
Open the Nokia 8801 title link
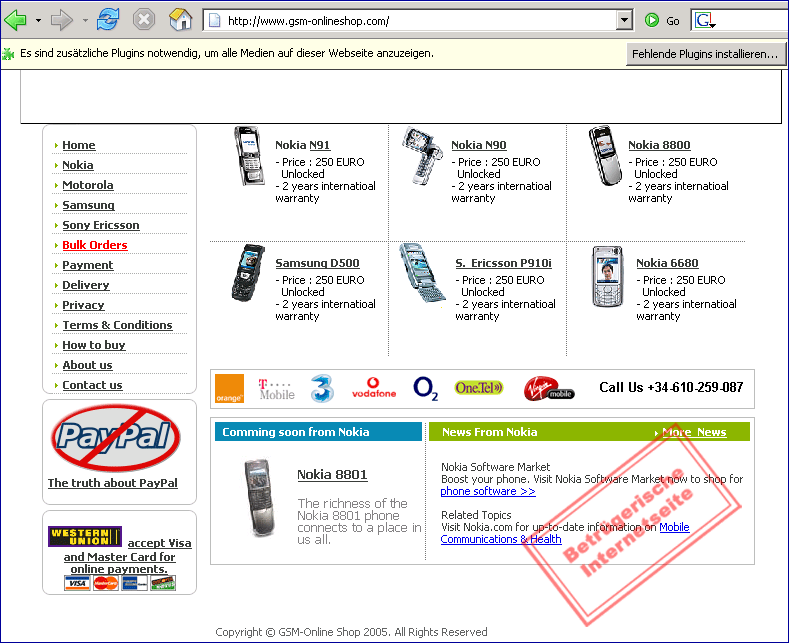[x=332, y=475]
